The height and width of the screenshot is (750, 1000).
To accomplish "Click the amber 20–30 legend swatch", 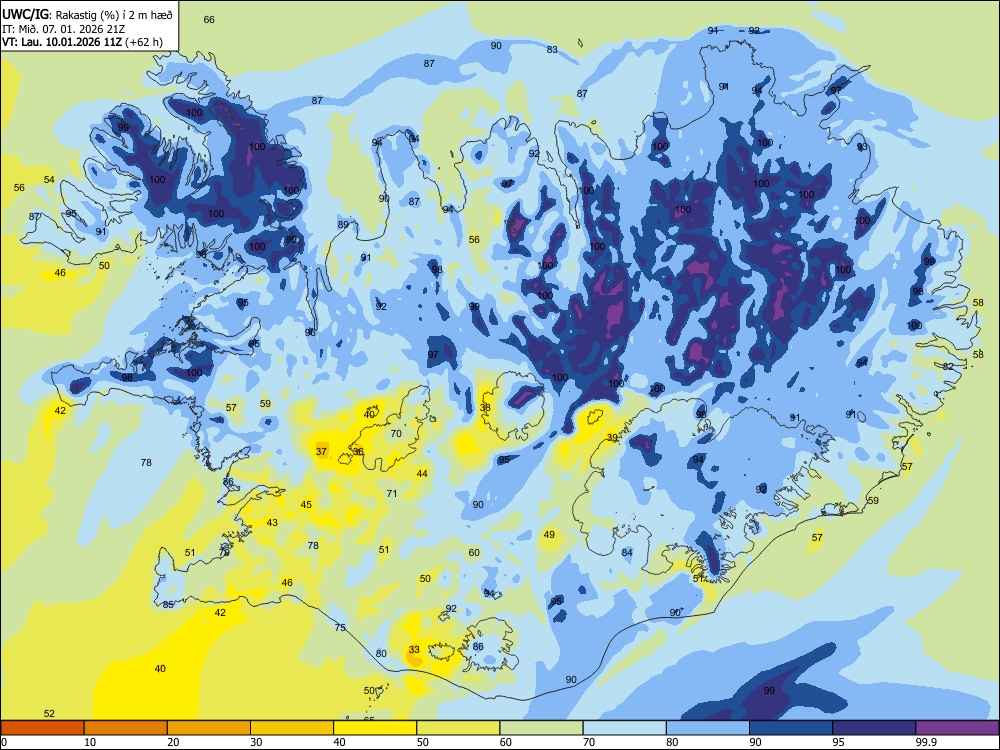I will 209,728.
